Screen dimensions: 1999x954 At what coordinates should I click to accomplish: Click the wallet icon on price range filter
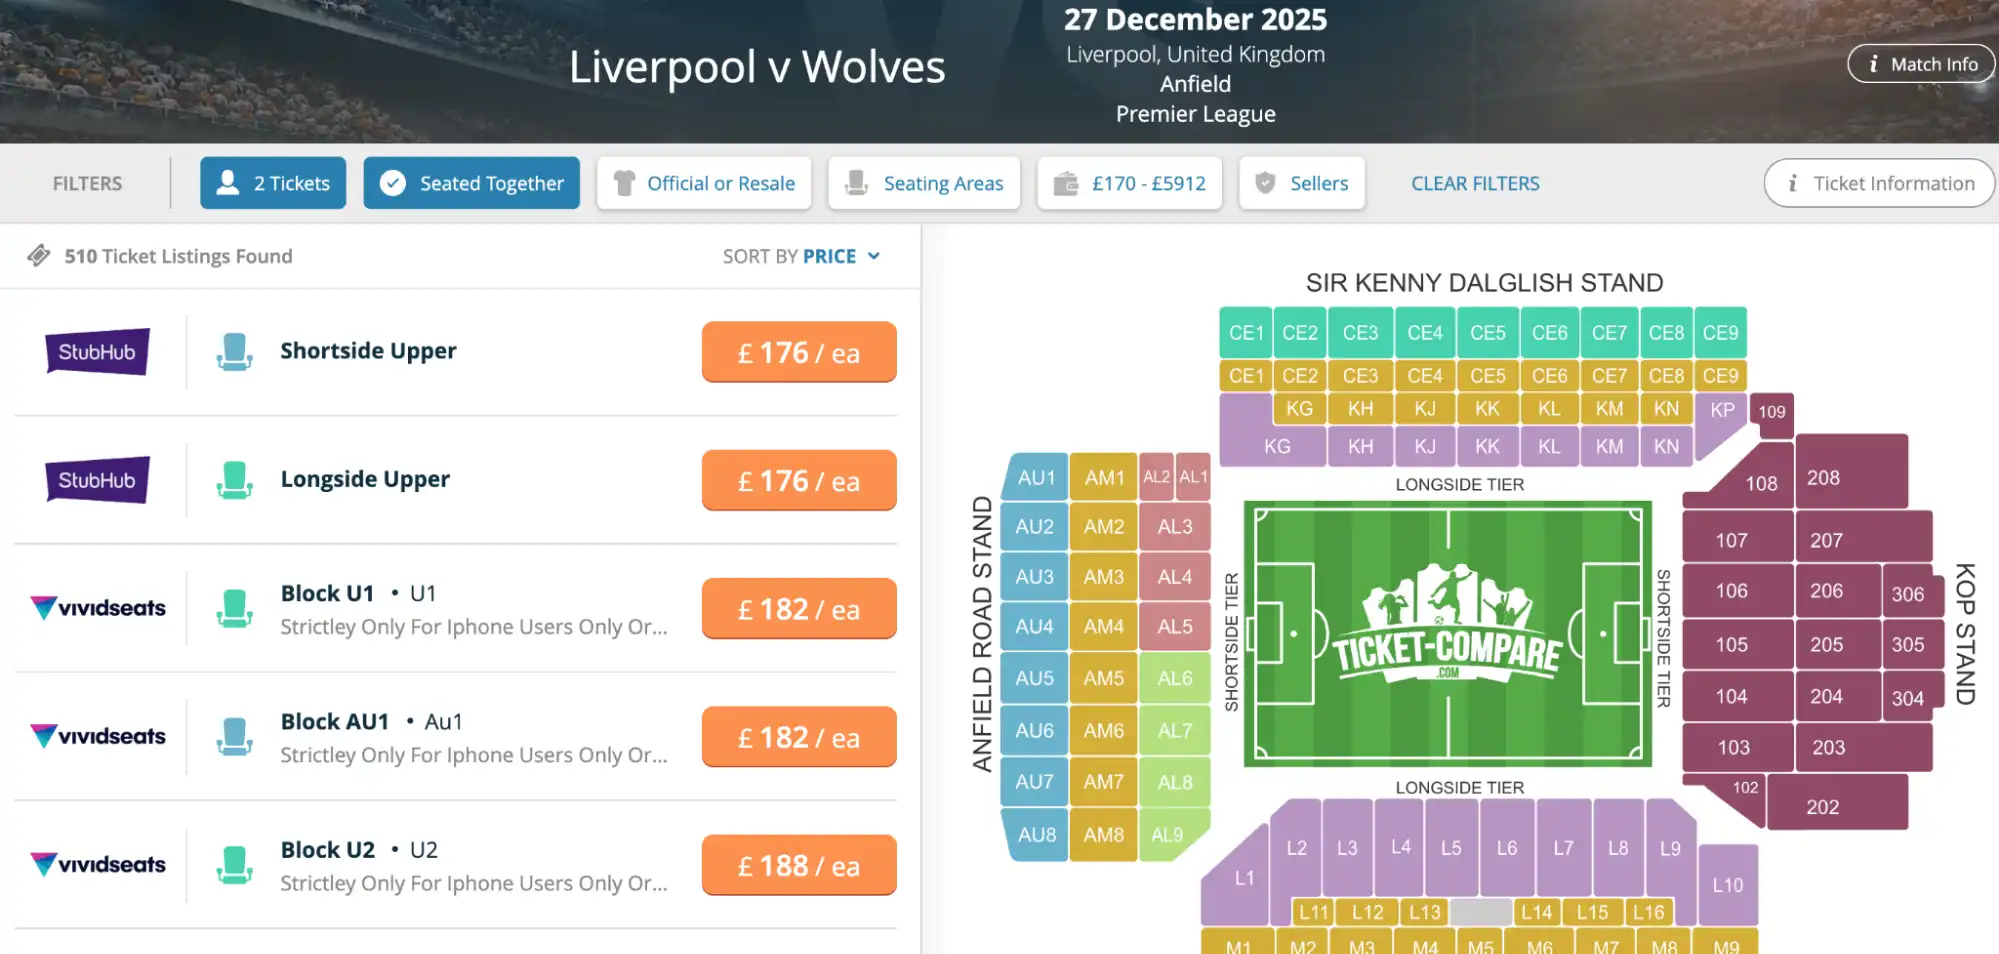(1065, 182)
